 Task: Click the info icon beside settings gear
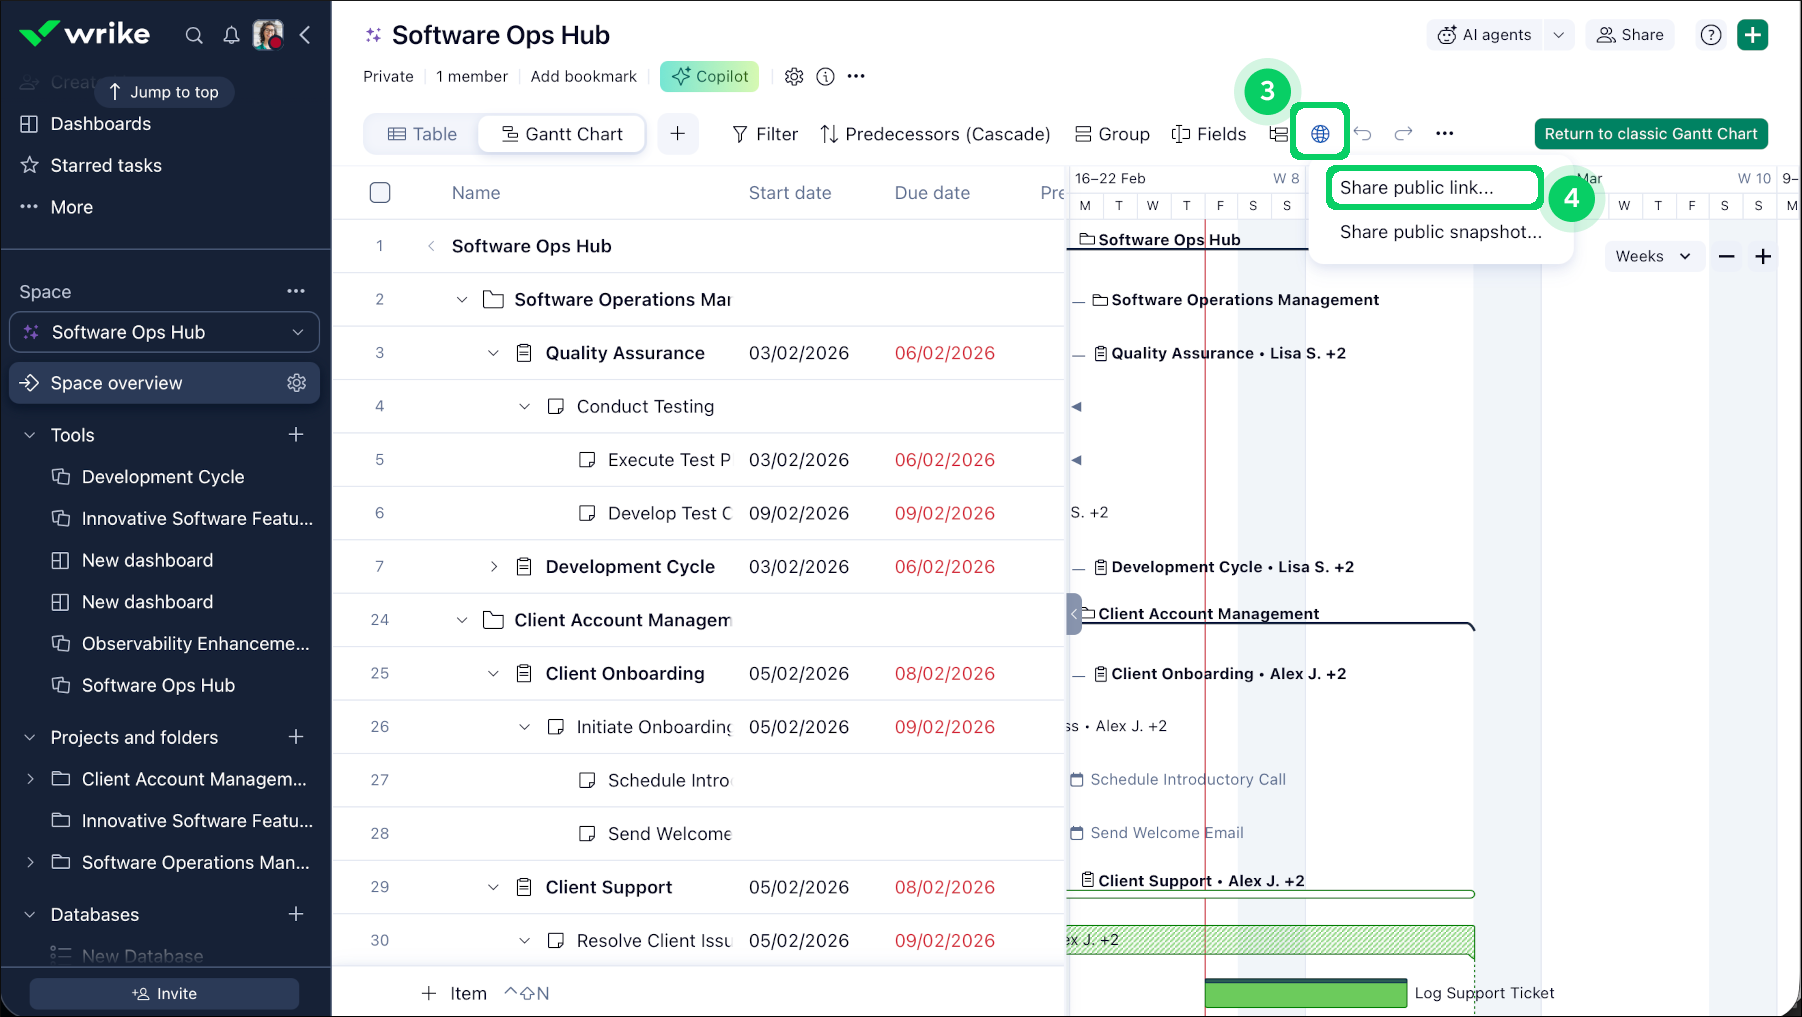coord(825,77)
